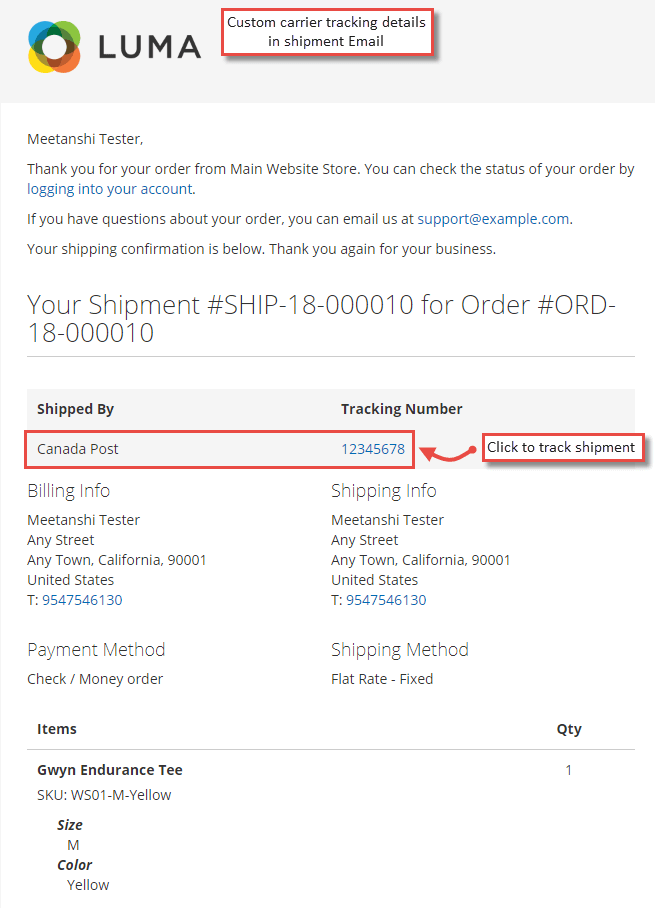Open the logging into your account link
This screenshot has height=908, width=655.
point(109,189)
